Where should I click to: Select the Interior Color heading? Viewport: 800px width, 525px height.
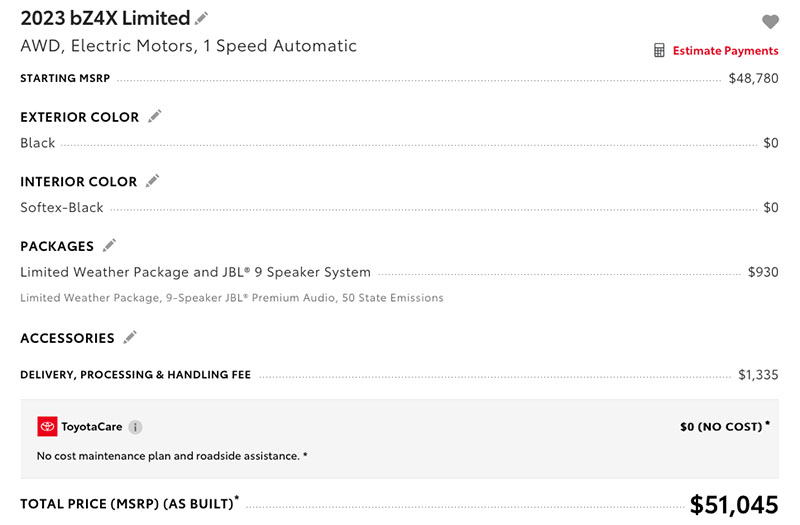tap(79, 182)
